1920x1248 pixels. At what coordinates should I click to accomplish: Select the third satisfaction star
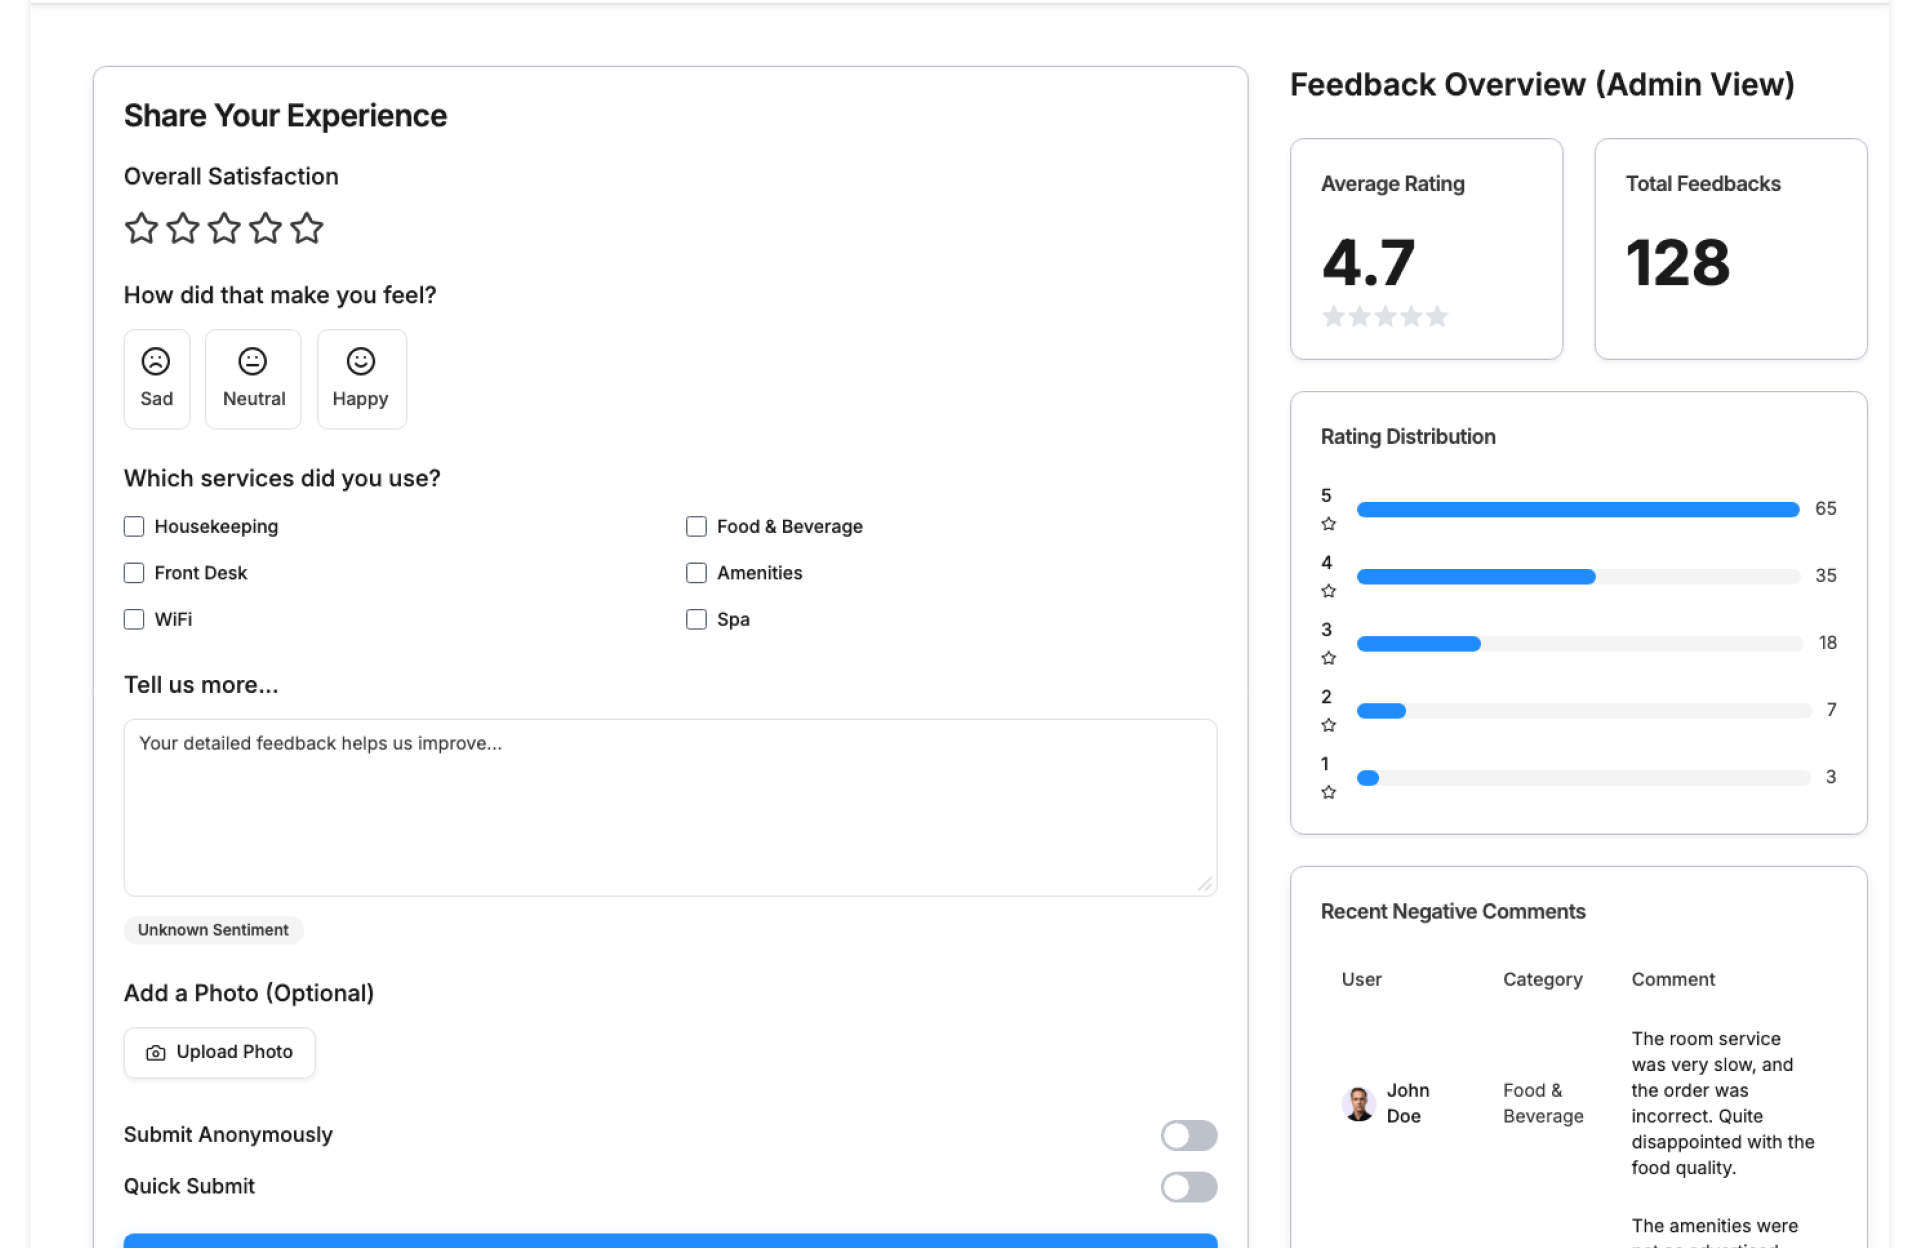click(224, 228)
